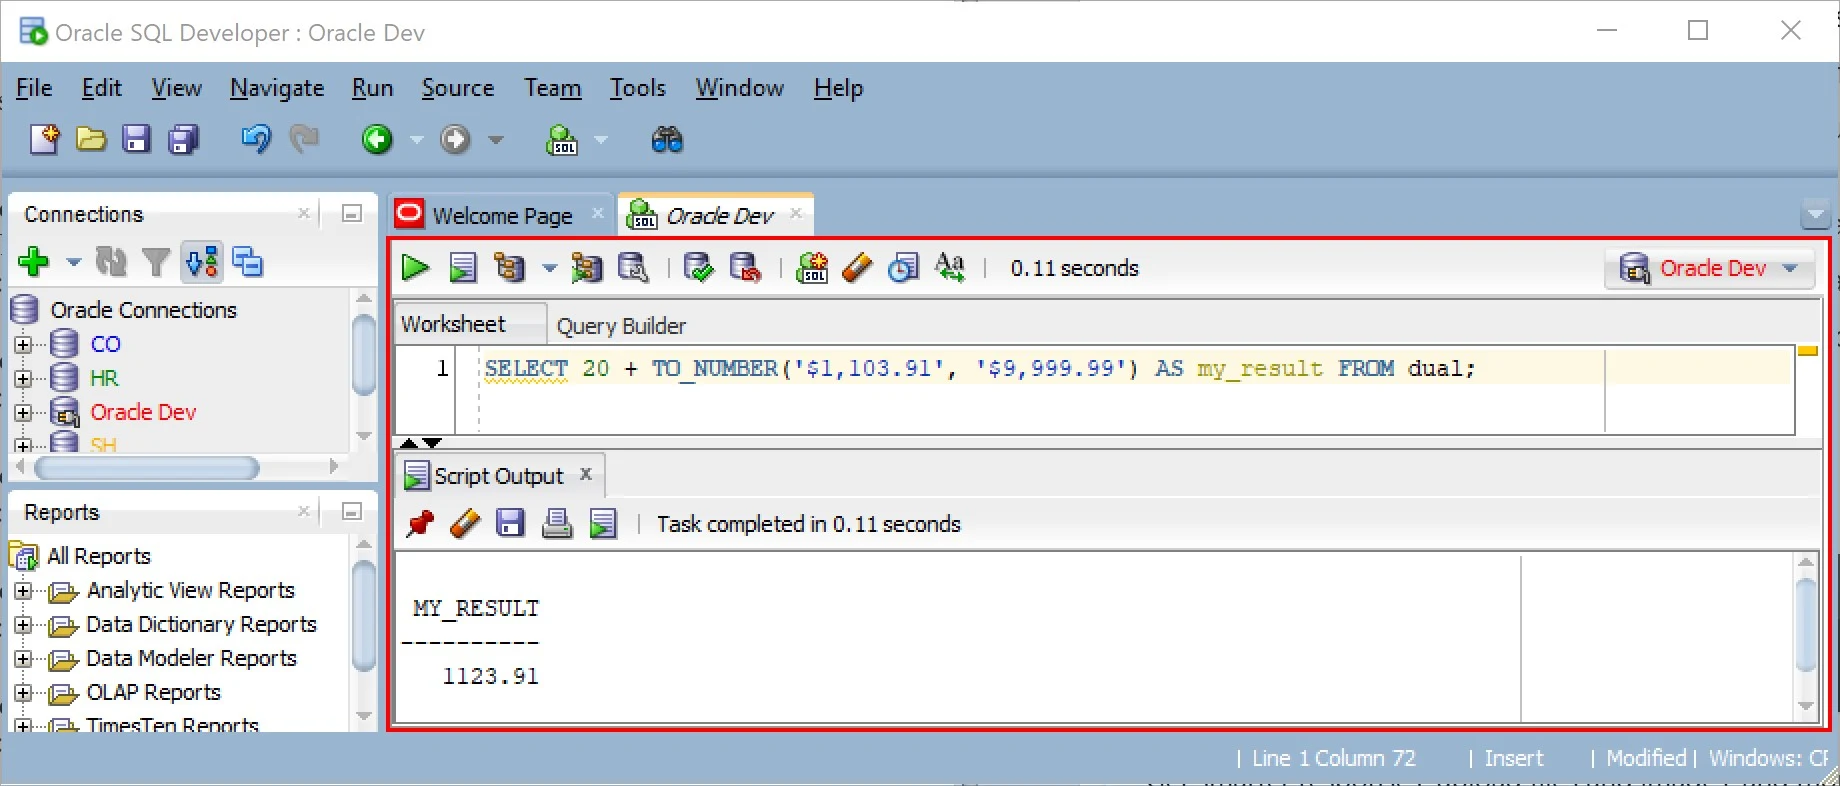Undo the last edit with the blue arrow
The width and height of the screenshot is (1840, 786).
click(256, 139)
